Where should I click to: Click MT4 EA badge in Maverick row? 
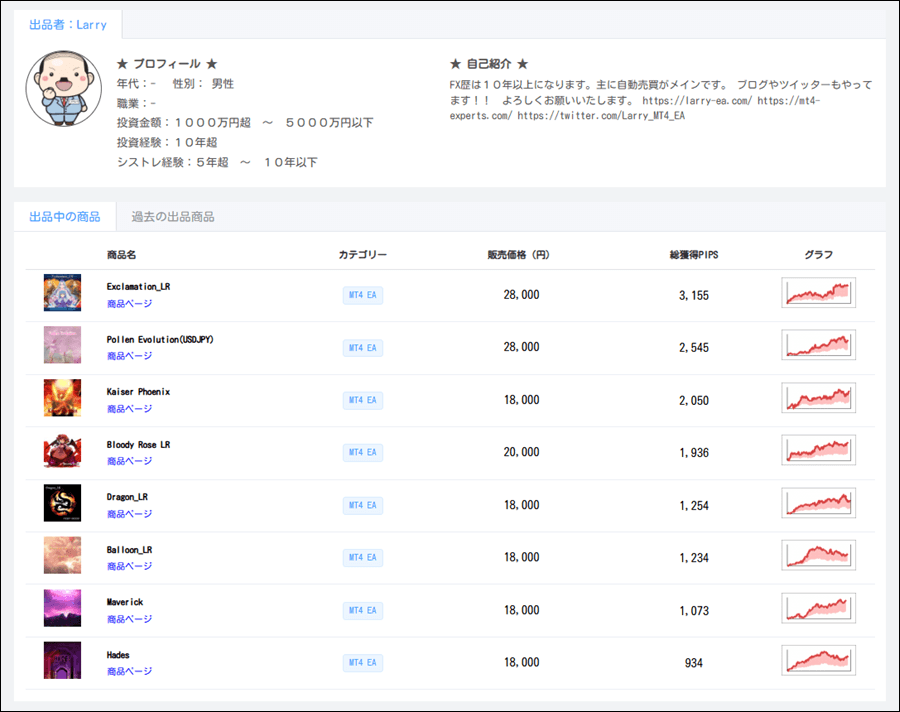pyautogui.click(x=362, y=610)
